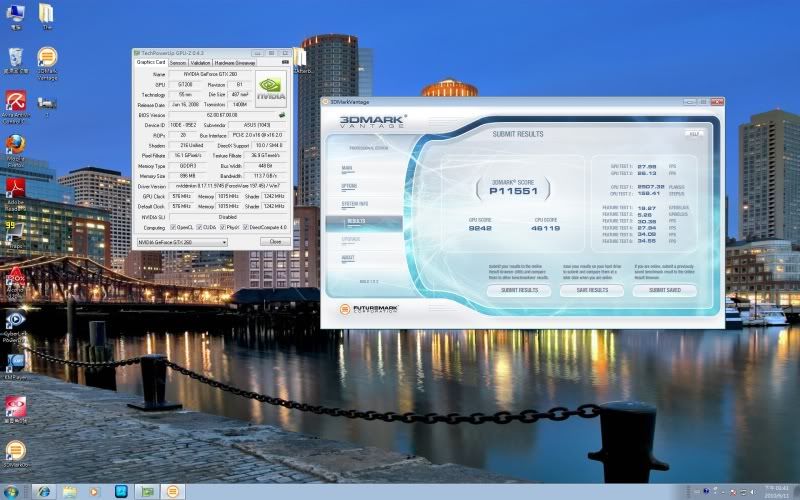Toggle CUDA checkbox in GPU-Z
The height and width of the screenshot is (500, 800).
[199, 227]
